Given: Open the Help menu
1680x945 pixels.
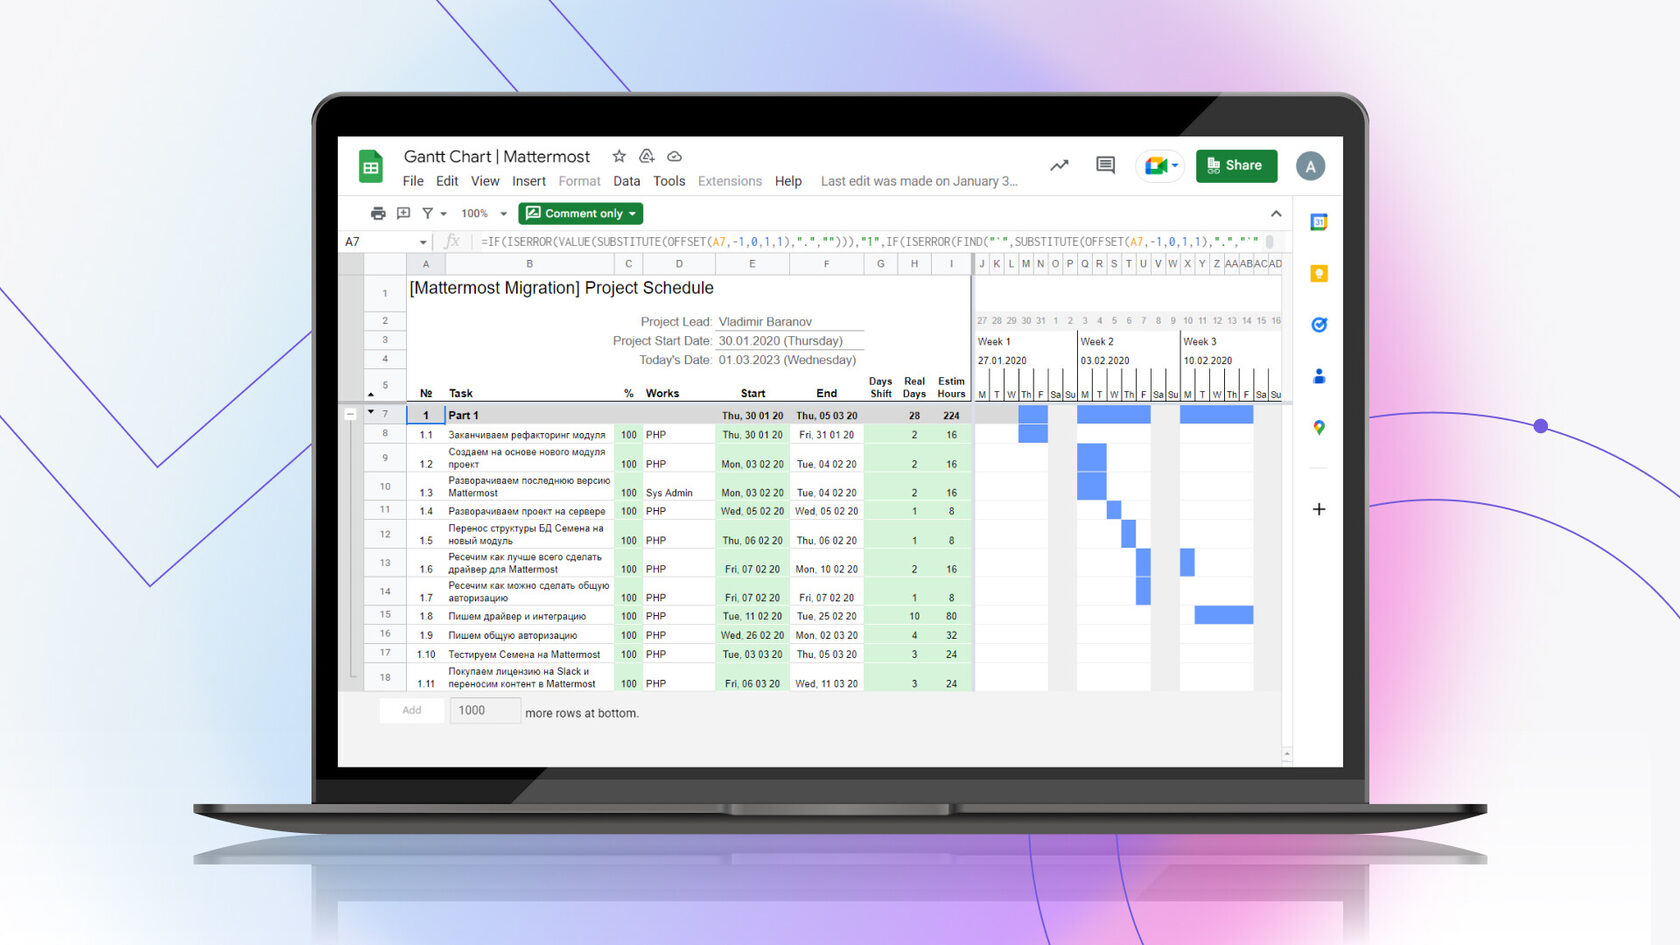Looking at the screenshot, I should 788,181.
